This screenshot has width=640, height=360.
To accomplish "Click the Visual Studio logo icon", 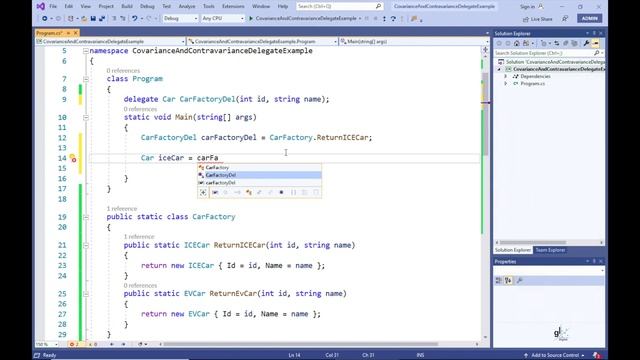I will click(x=40, y=6).
